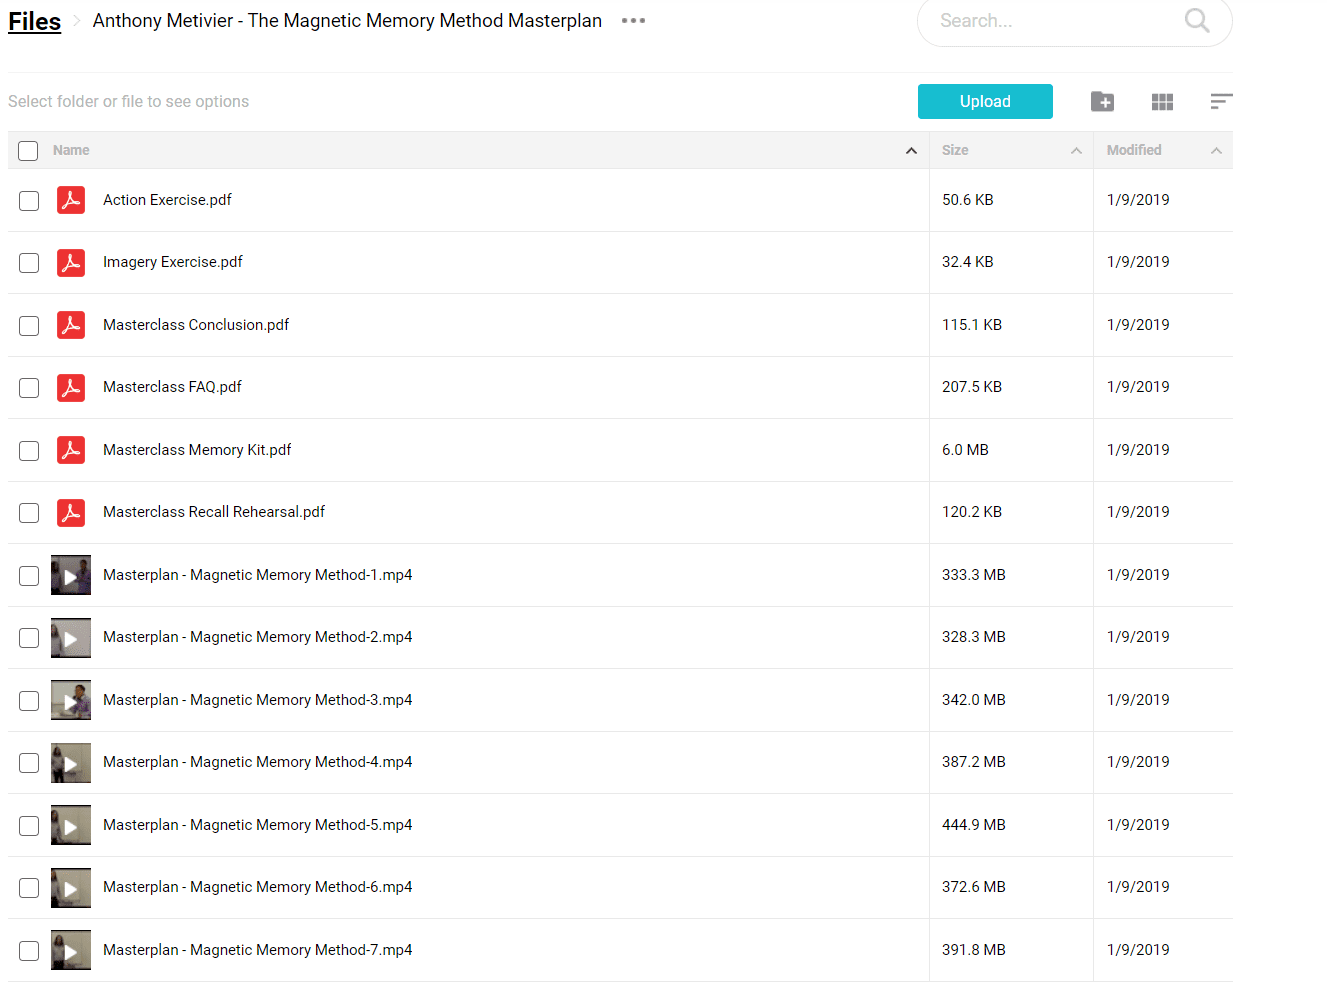The width and height of the screenshot is (1327, 983).
Task: Tick the checkbox for Magnetic Memory Method-6.mp4
Action: (29, 888)
